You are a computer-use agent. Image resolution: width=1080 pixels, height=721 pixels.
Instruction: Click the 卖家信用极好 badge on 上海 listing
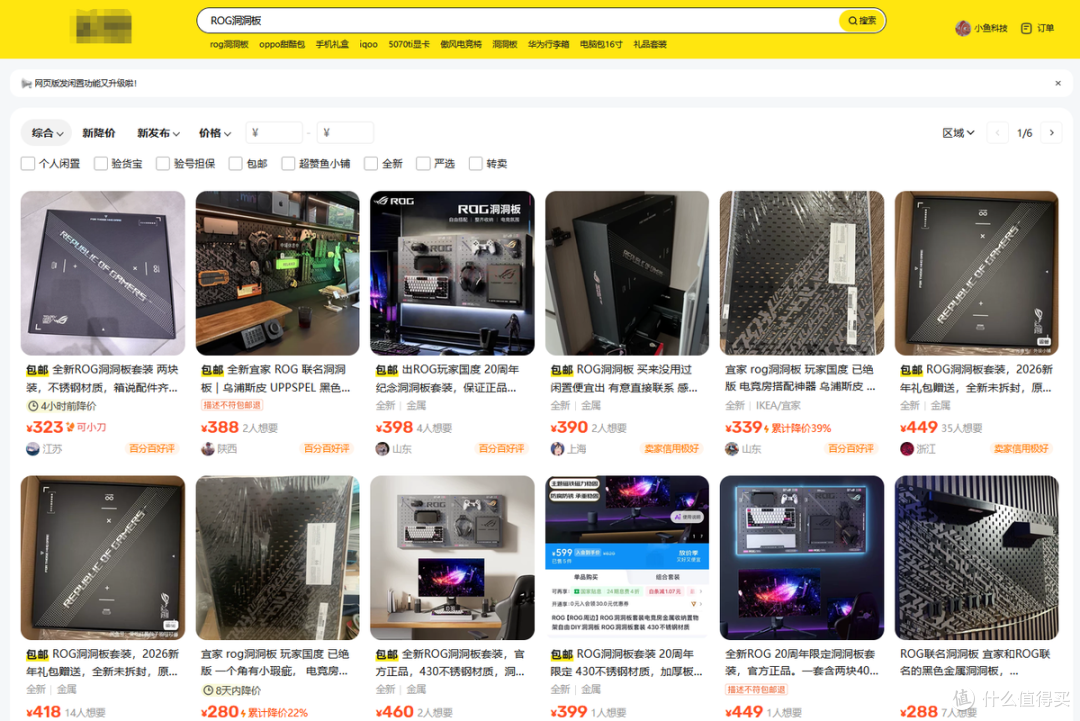click(672, 449)
